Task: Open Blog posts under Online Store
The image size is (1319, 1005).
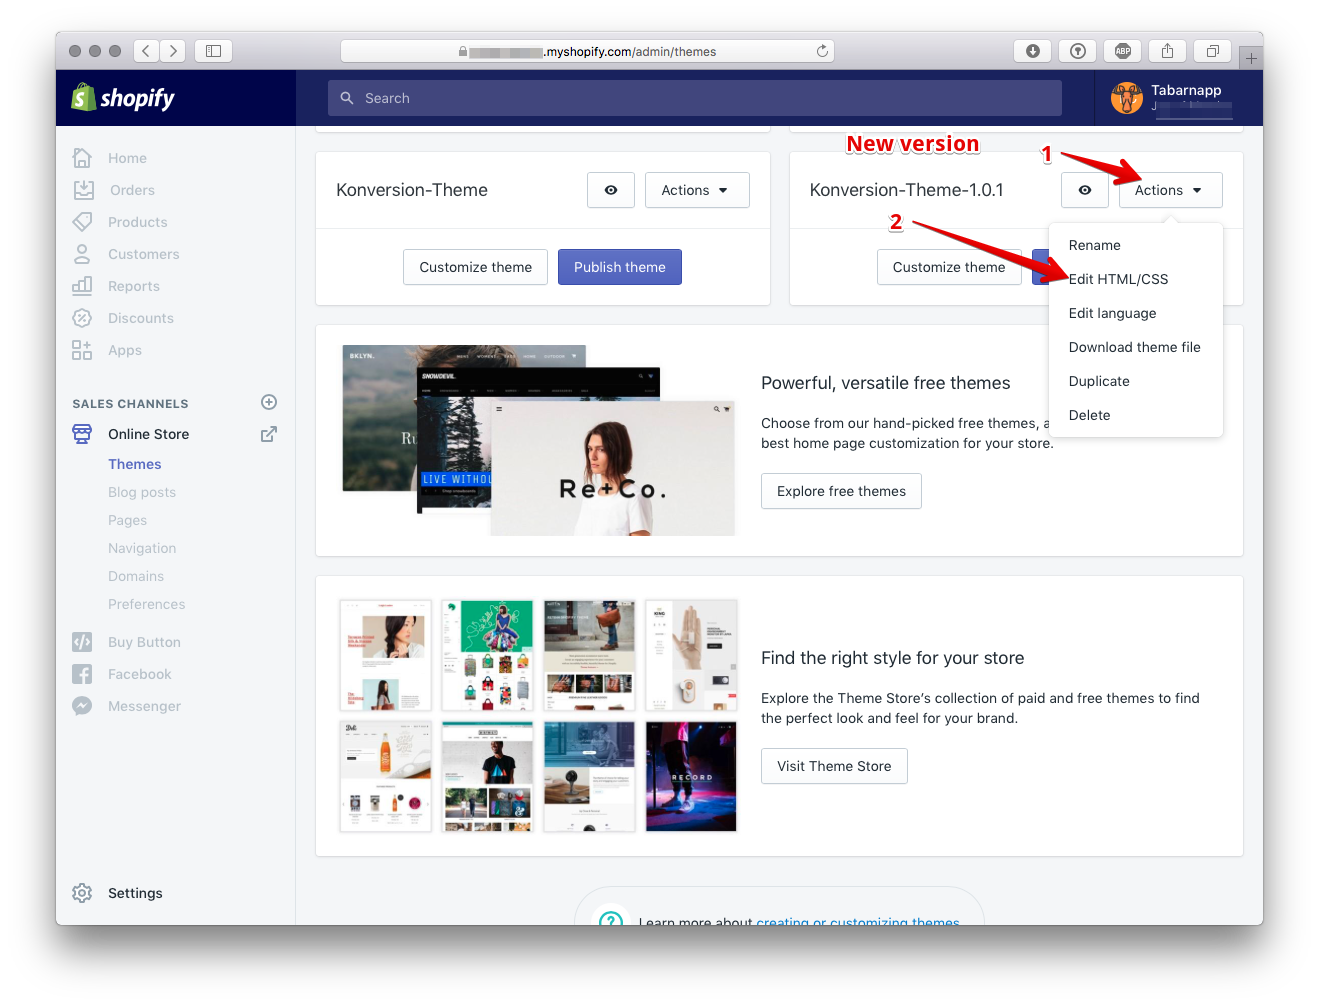Action: click(141, 492)
